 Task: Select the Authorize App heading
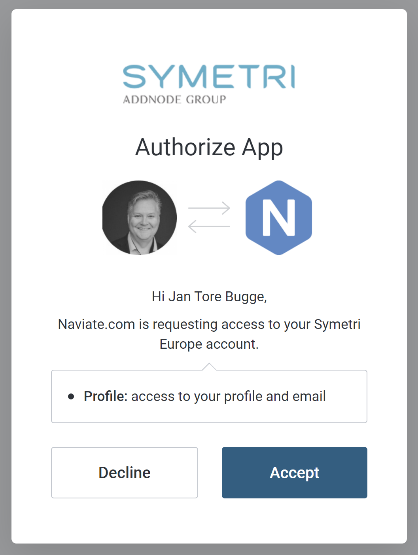point(209,147)
